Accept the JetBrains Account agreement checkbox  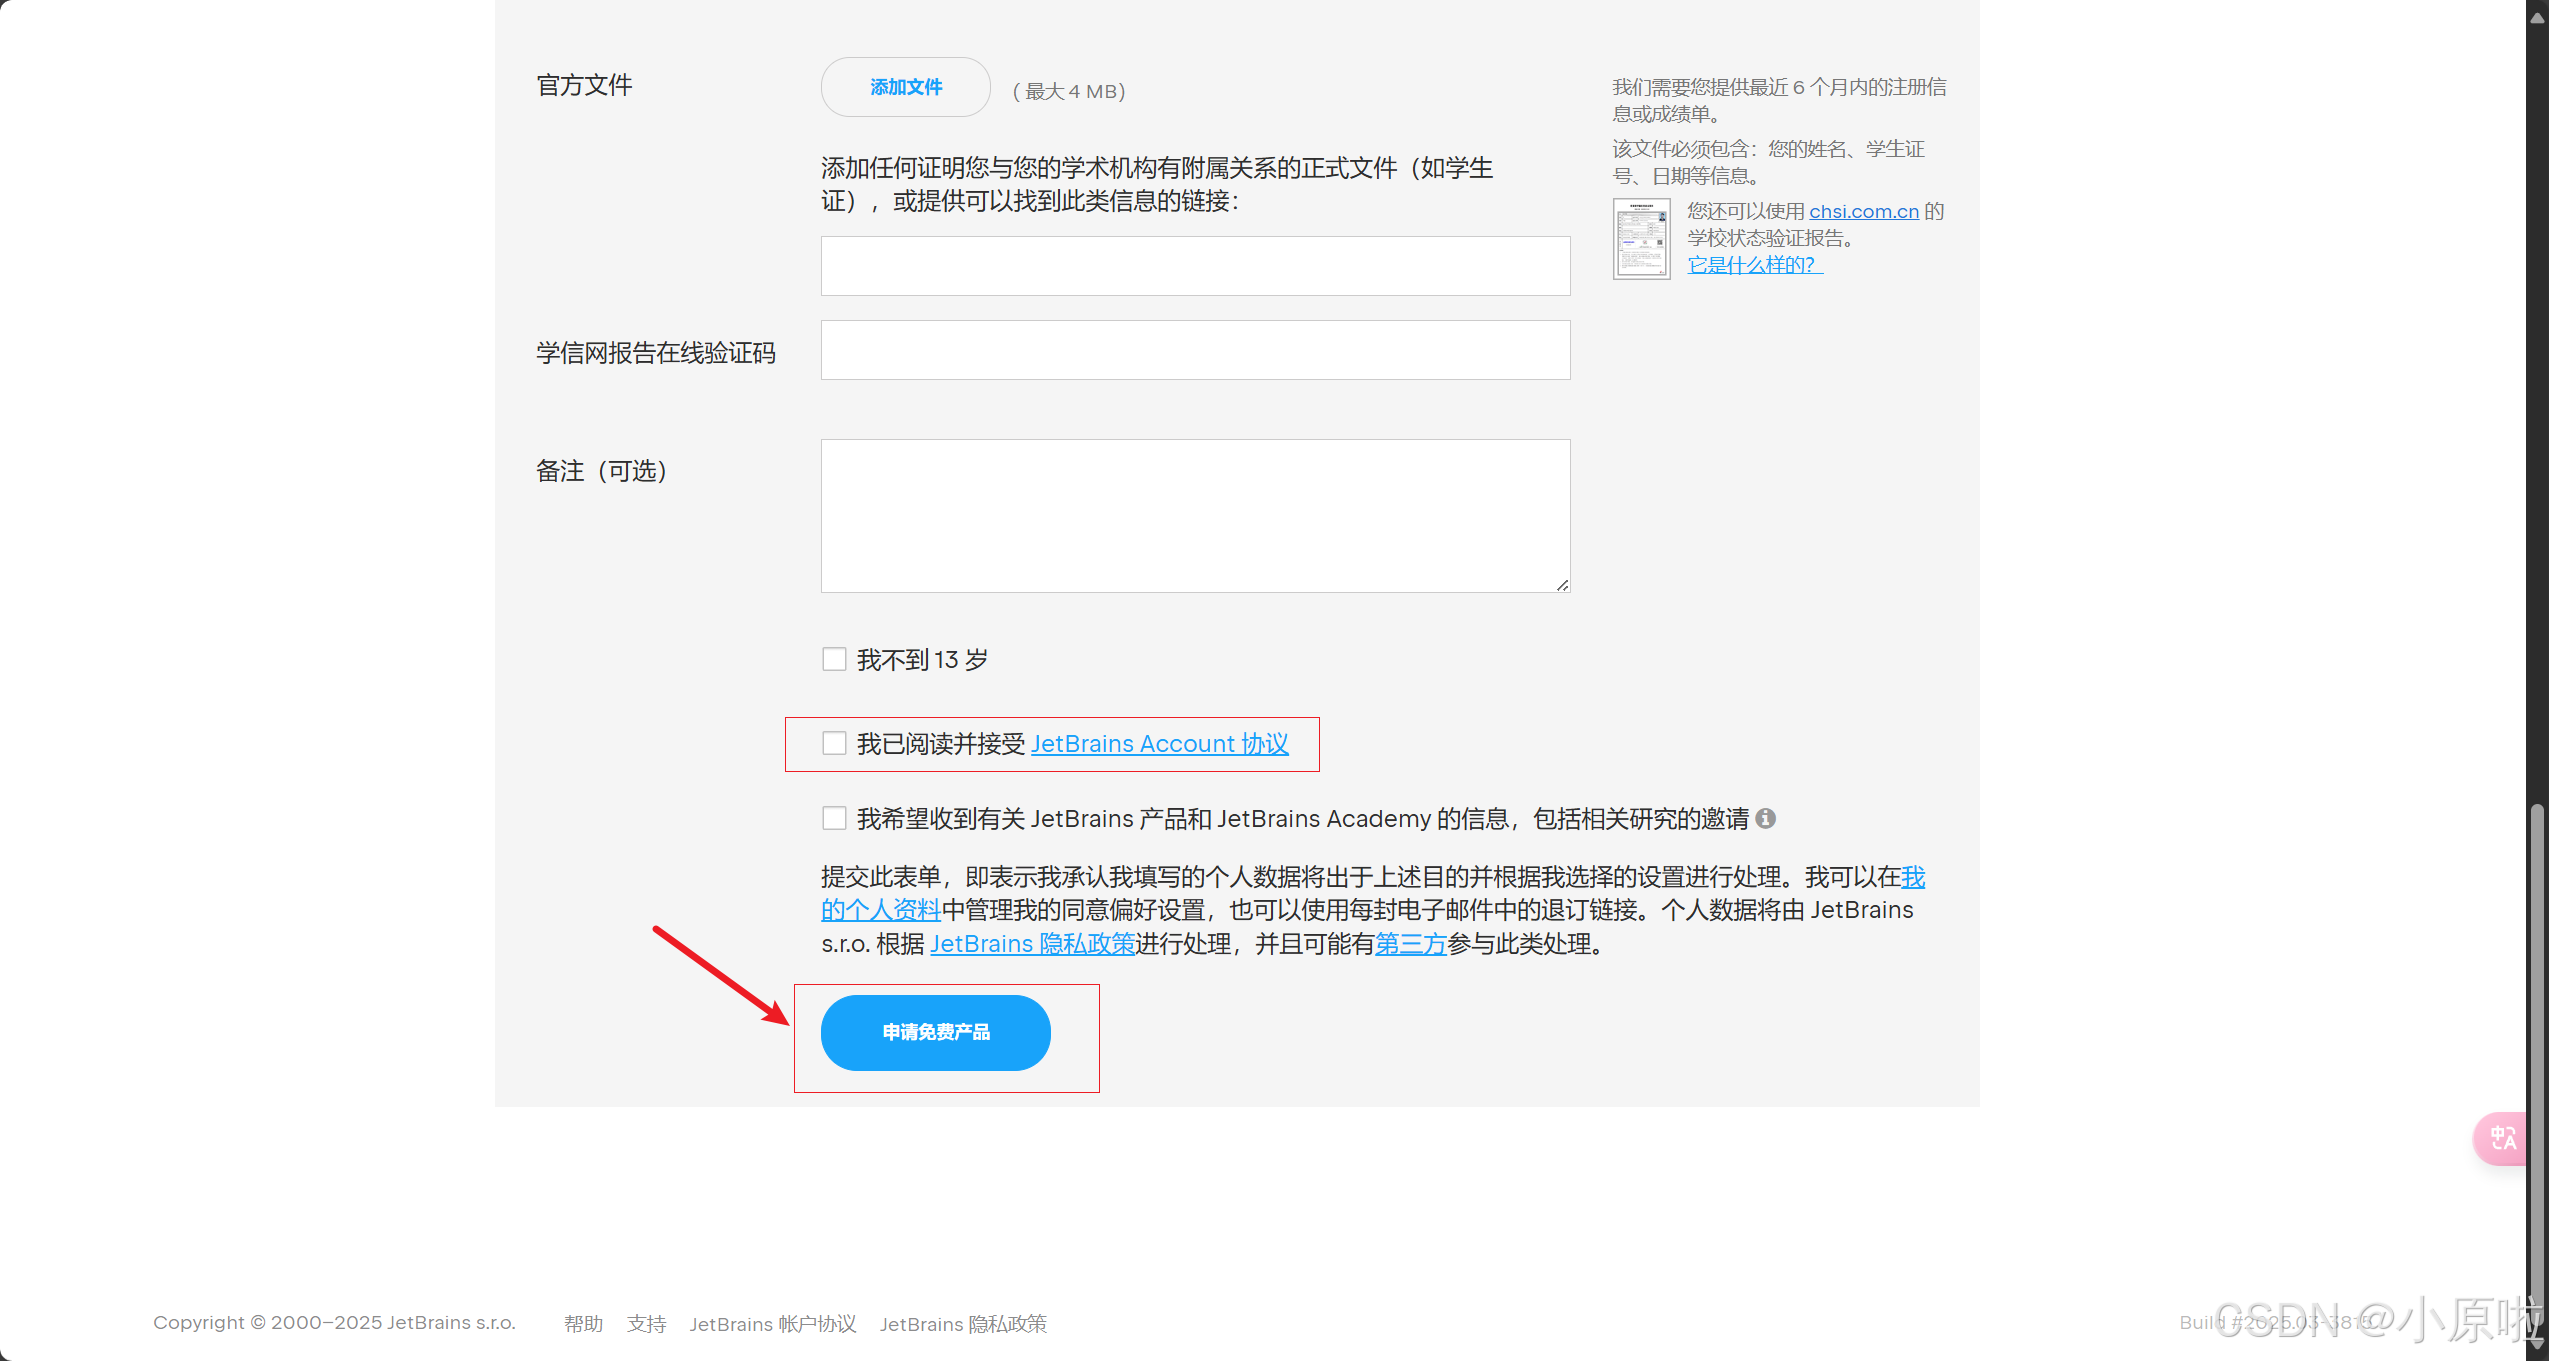[834, 743]
